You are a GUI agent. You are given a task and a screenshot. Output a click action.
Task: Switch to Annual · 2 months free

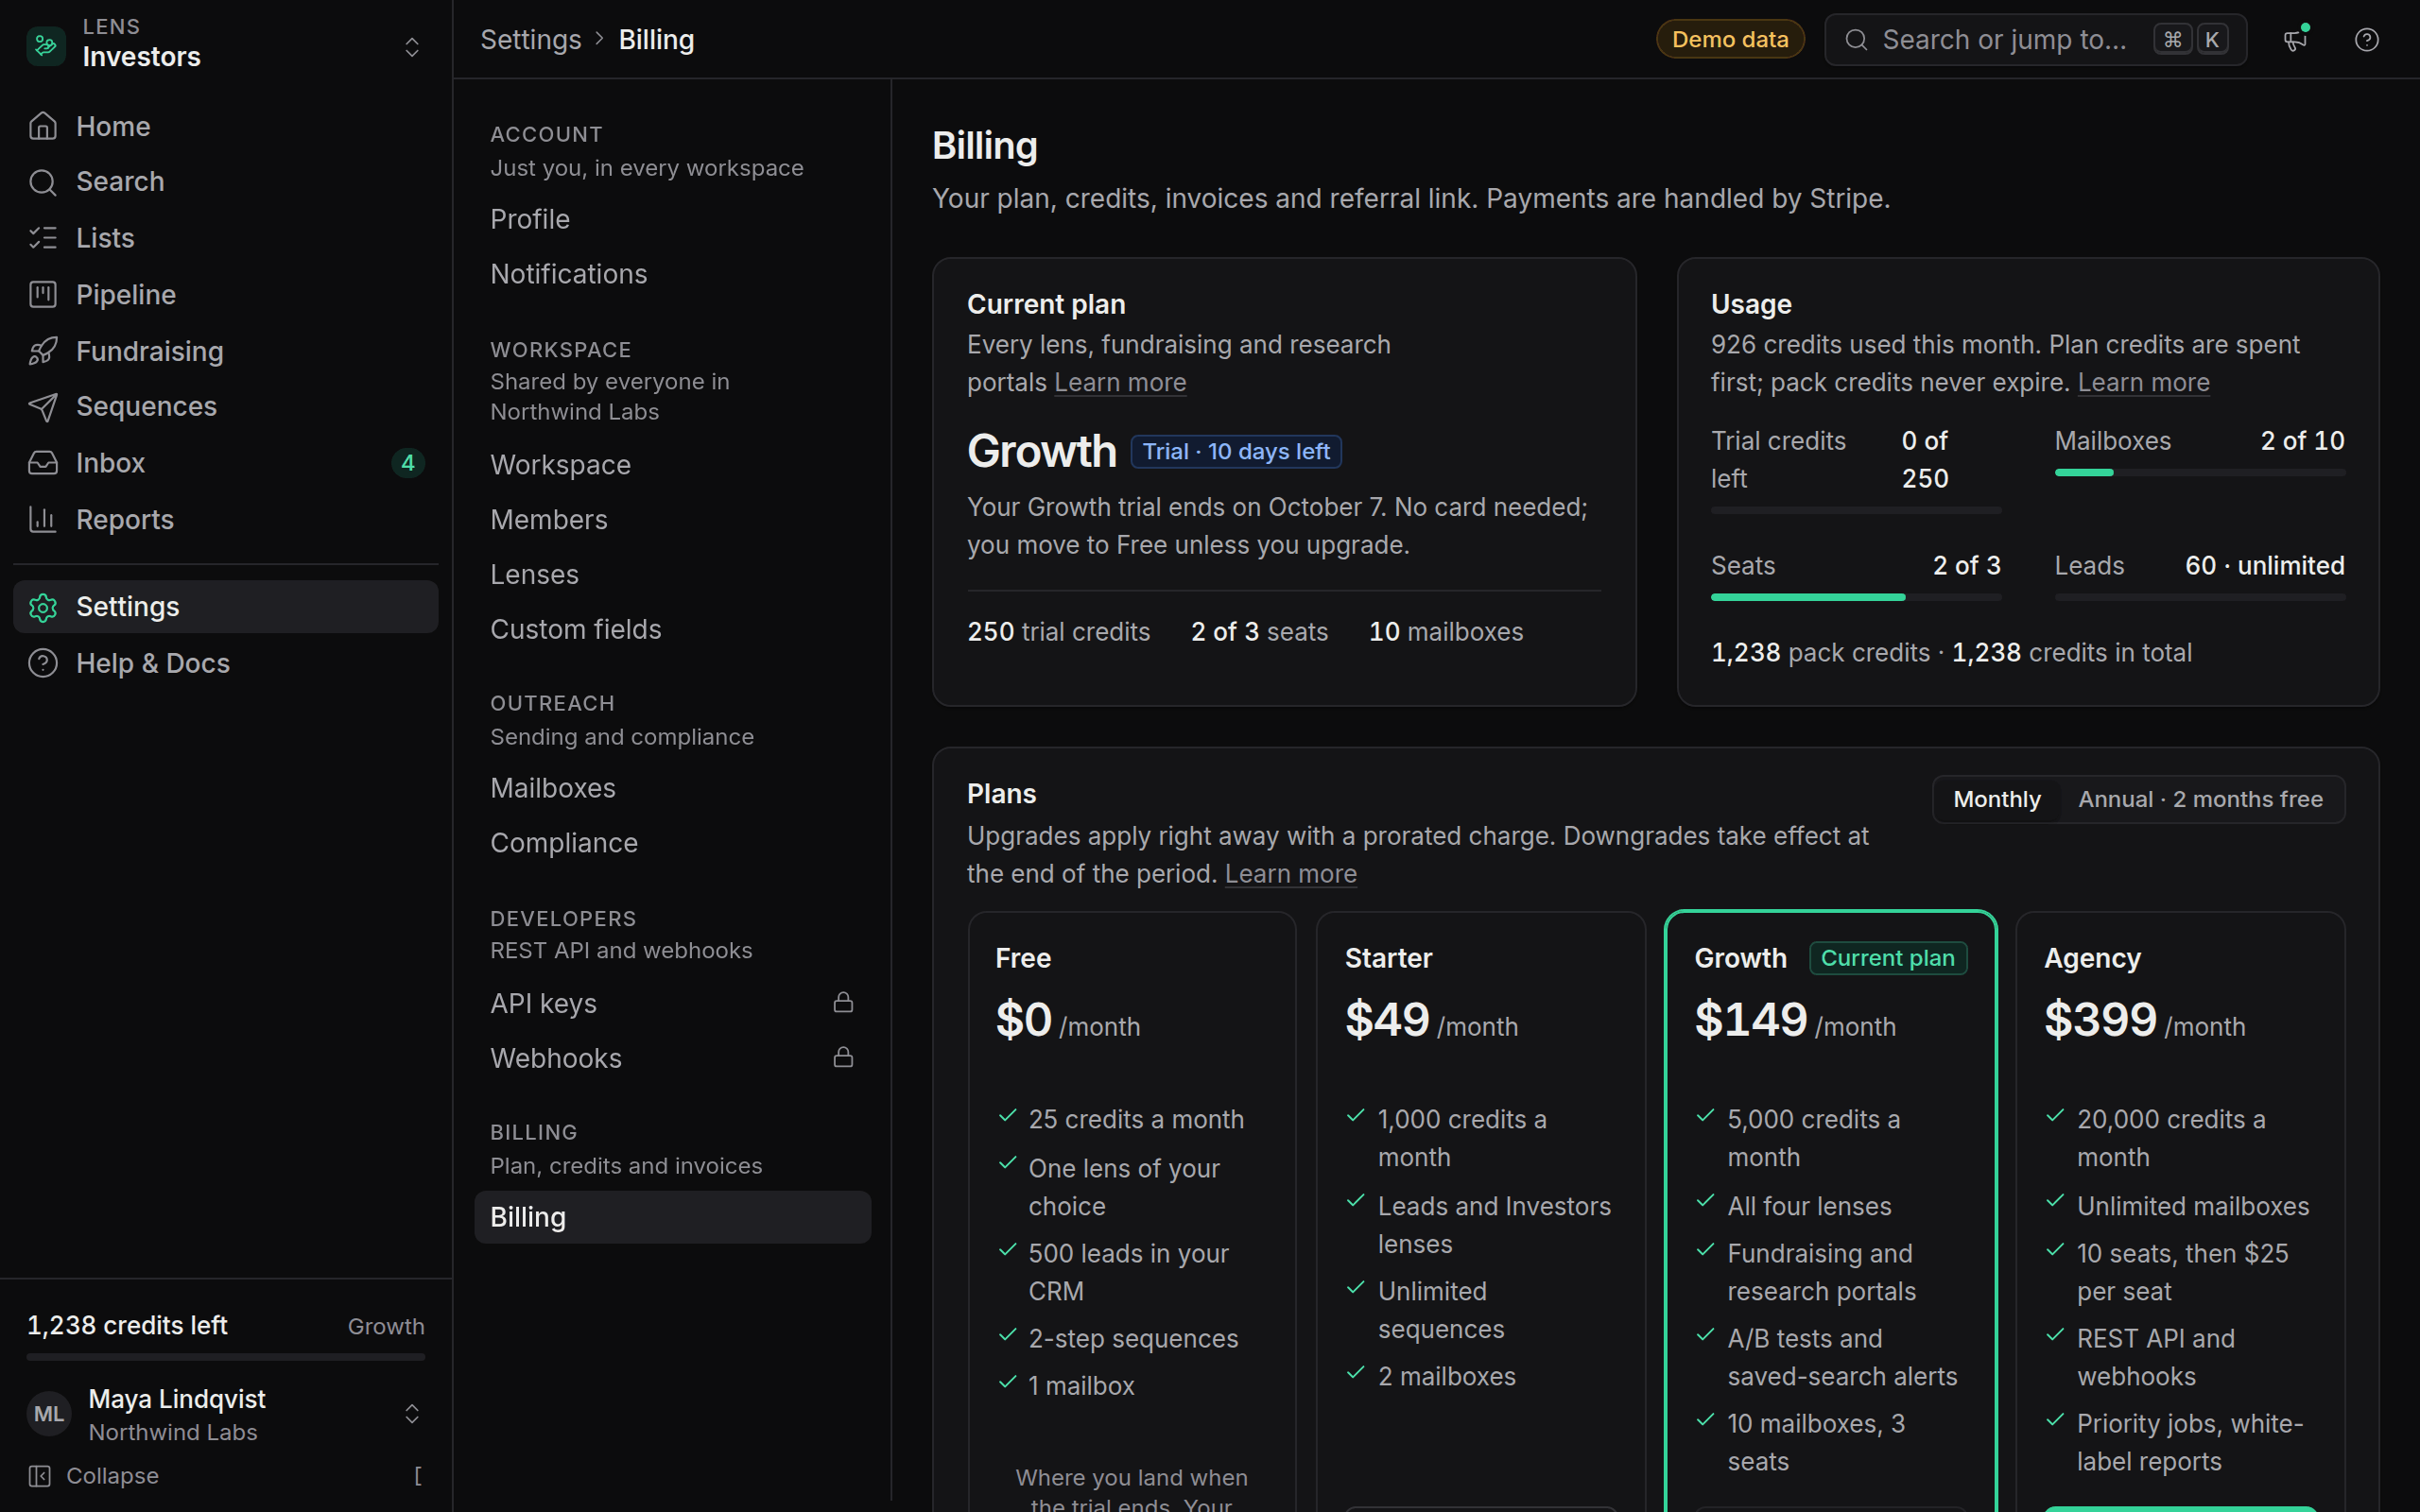[2200, 800]
